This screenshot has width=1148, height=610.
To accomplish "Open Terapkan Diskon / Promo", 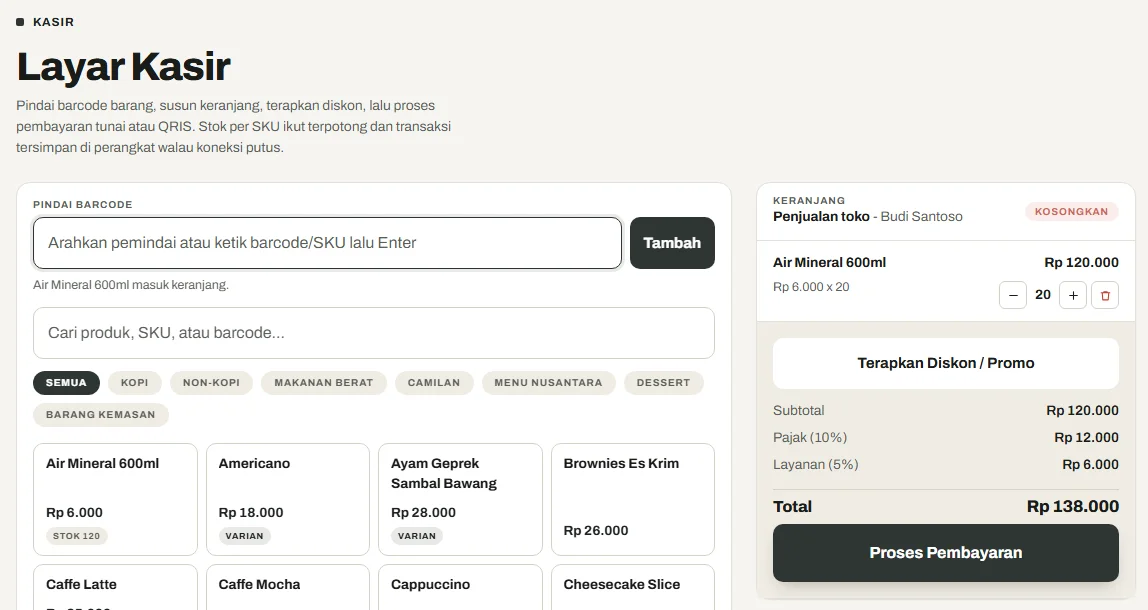I will click(x=946, y=363).
